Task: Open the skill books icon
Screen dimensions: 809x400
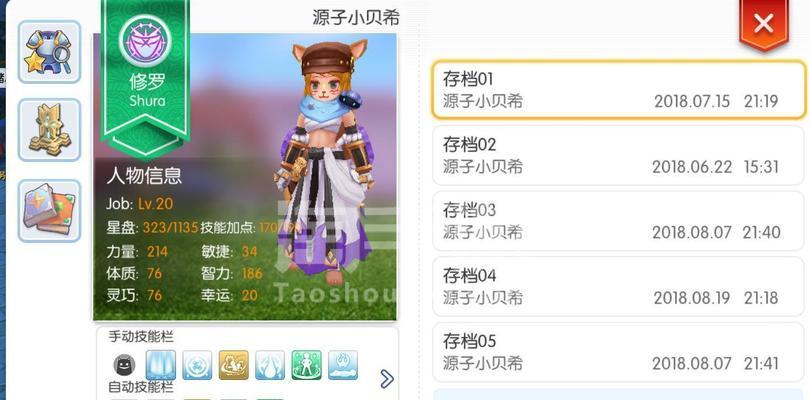Action: click(x=50, y=211)
